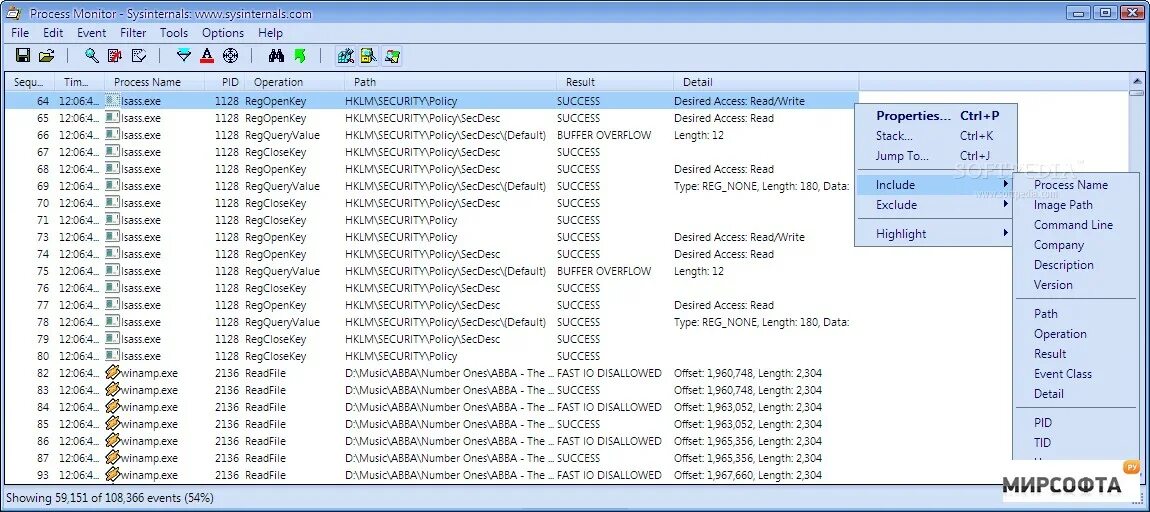Click BUFFER OVERFLOW result in row 66
Screen dimensions: 1150x512
(x=604, y=135)
